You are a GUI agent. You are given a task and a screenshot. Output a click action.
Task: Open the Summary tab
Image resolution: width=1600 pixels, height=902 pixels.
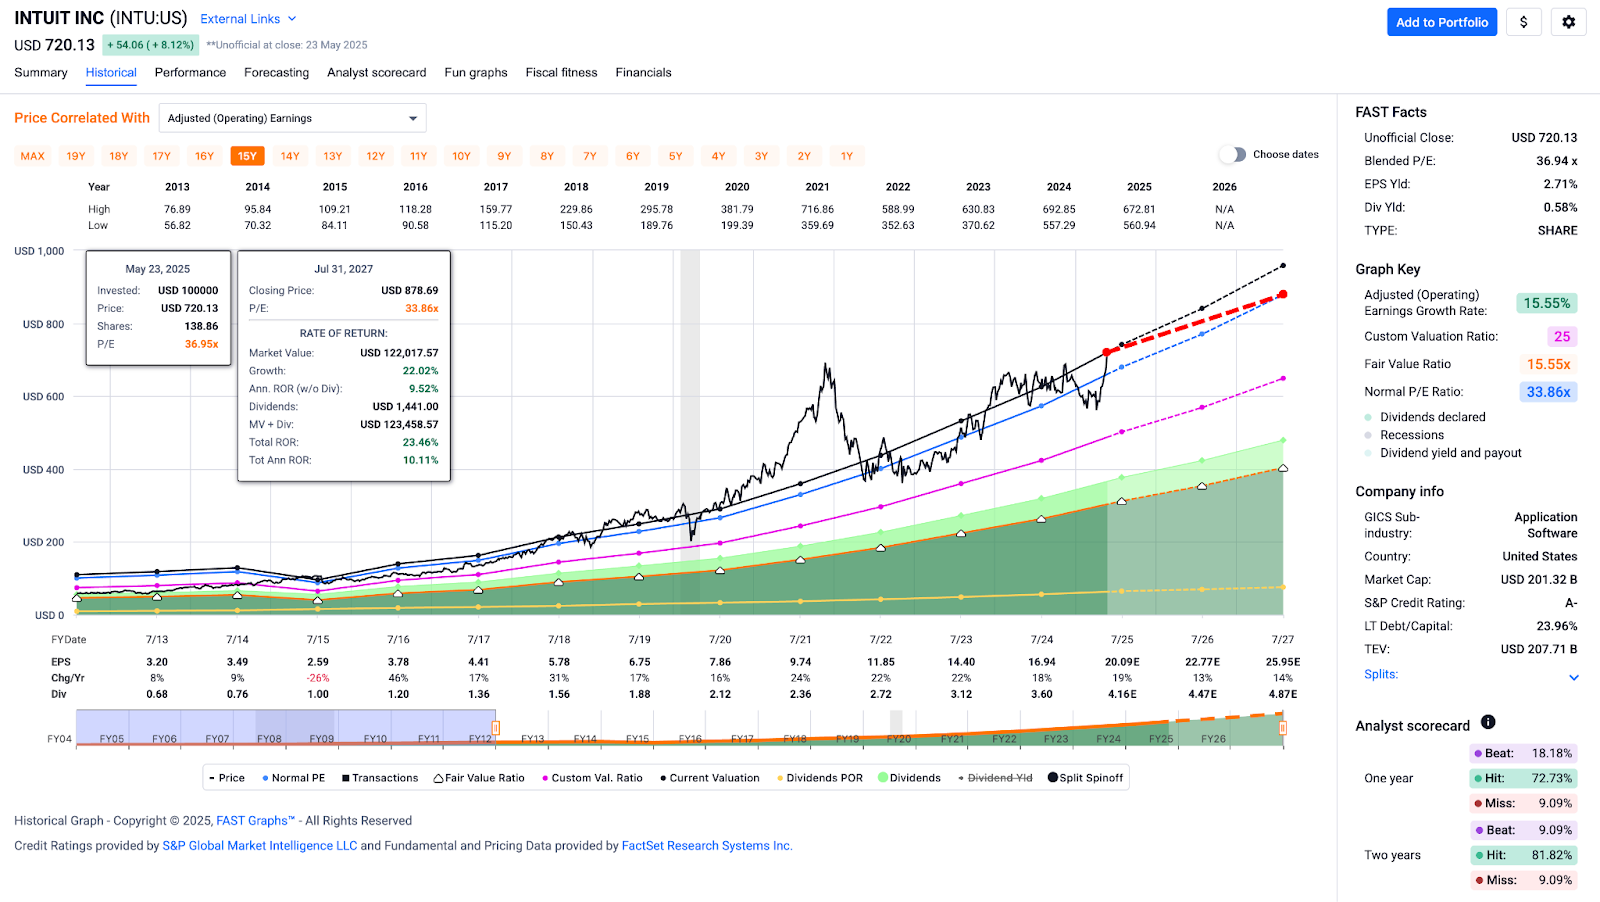pyautogui.click(x=41, y=73)
